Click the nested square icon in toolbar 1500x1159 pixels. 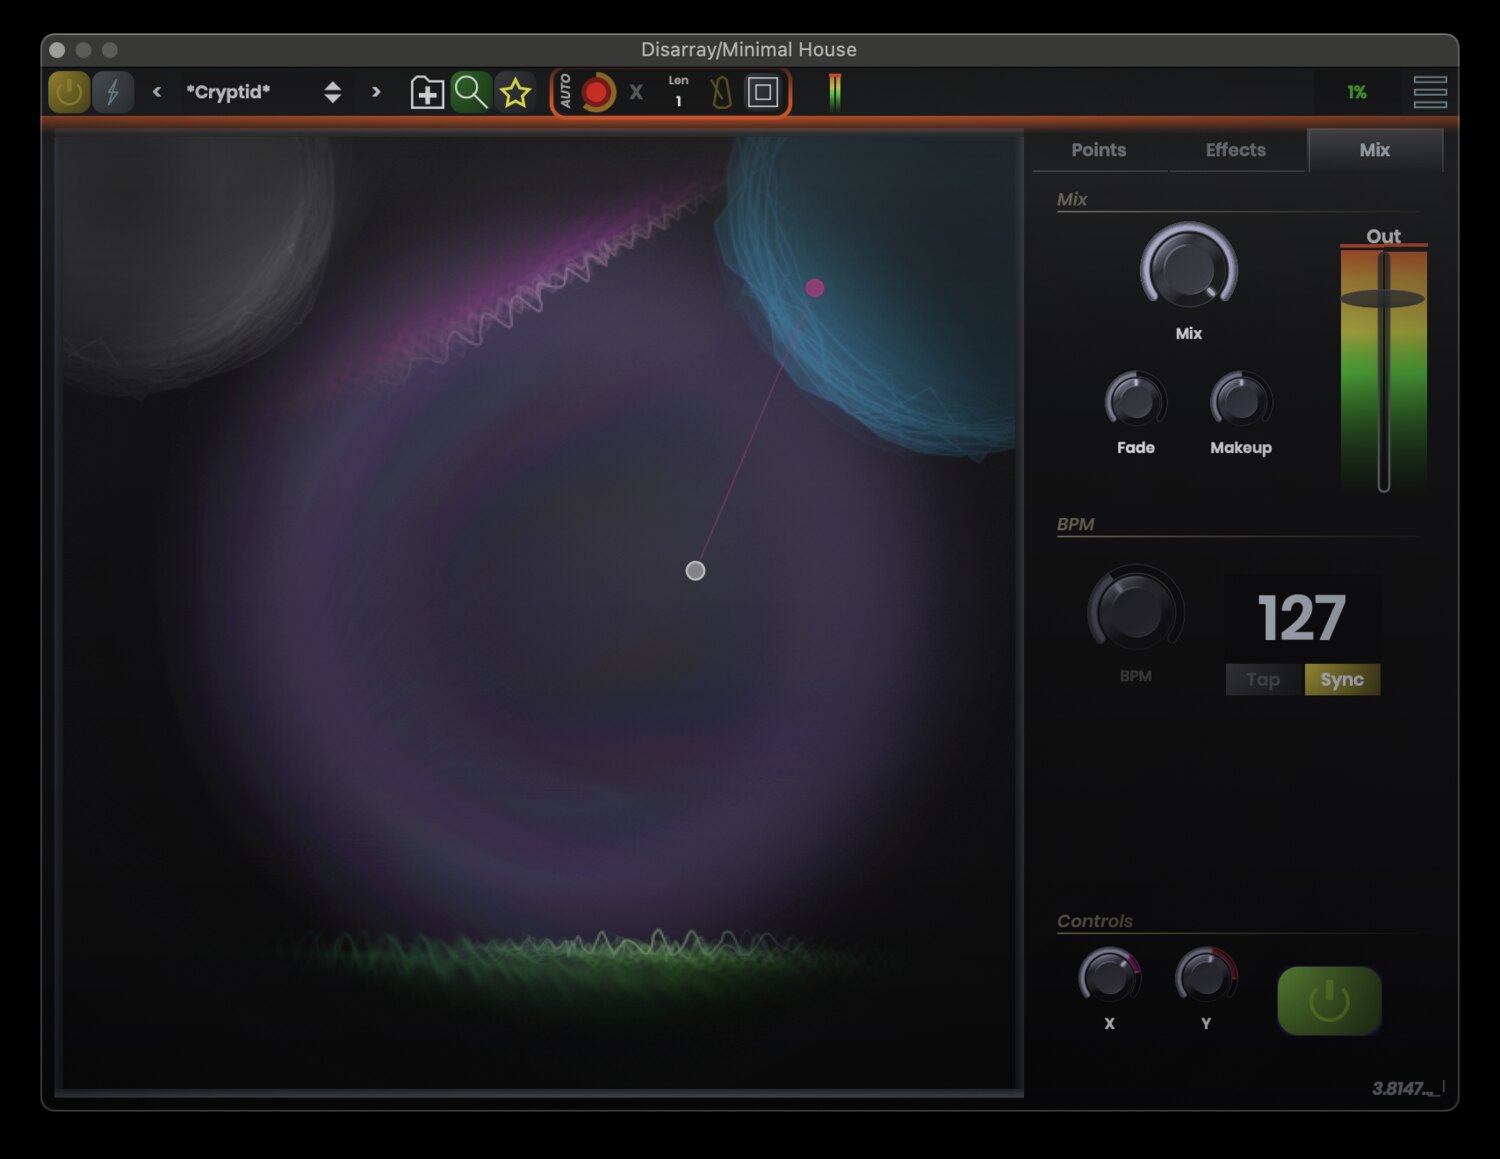click(x=763, y=93)
